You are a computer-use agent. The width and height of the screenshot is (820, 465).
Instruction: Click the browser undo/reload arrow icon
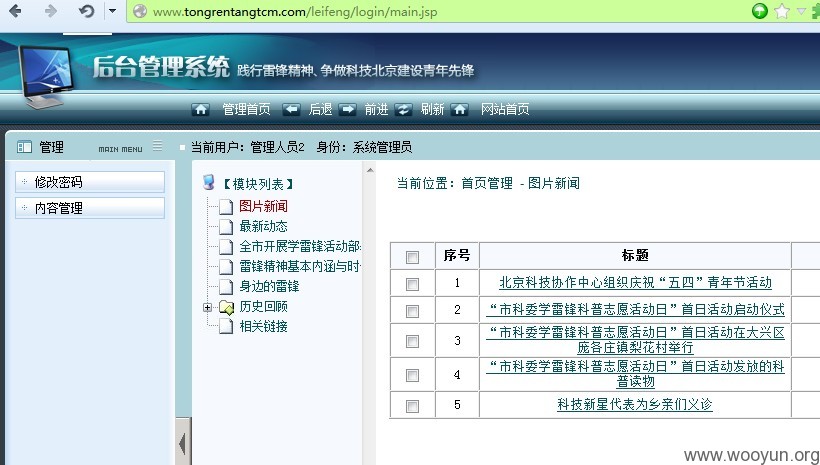pos(86,11)
